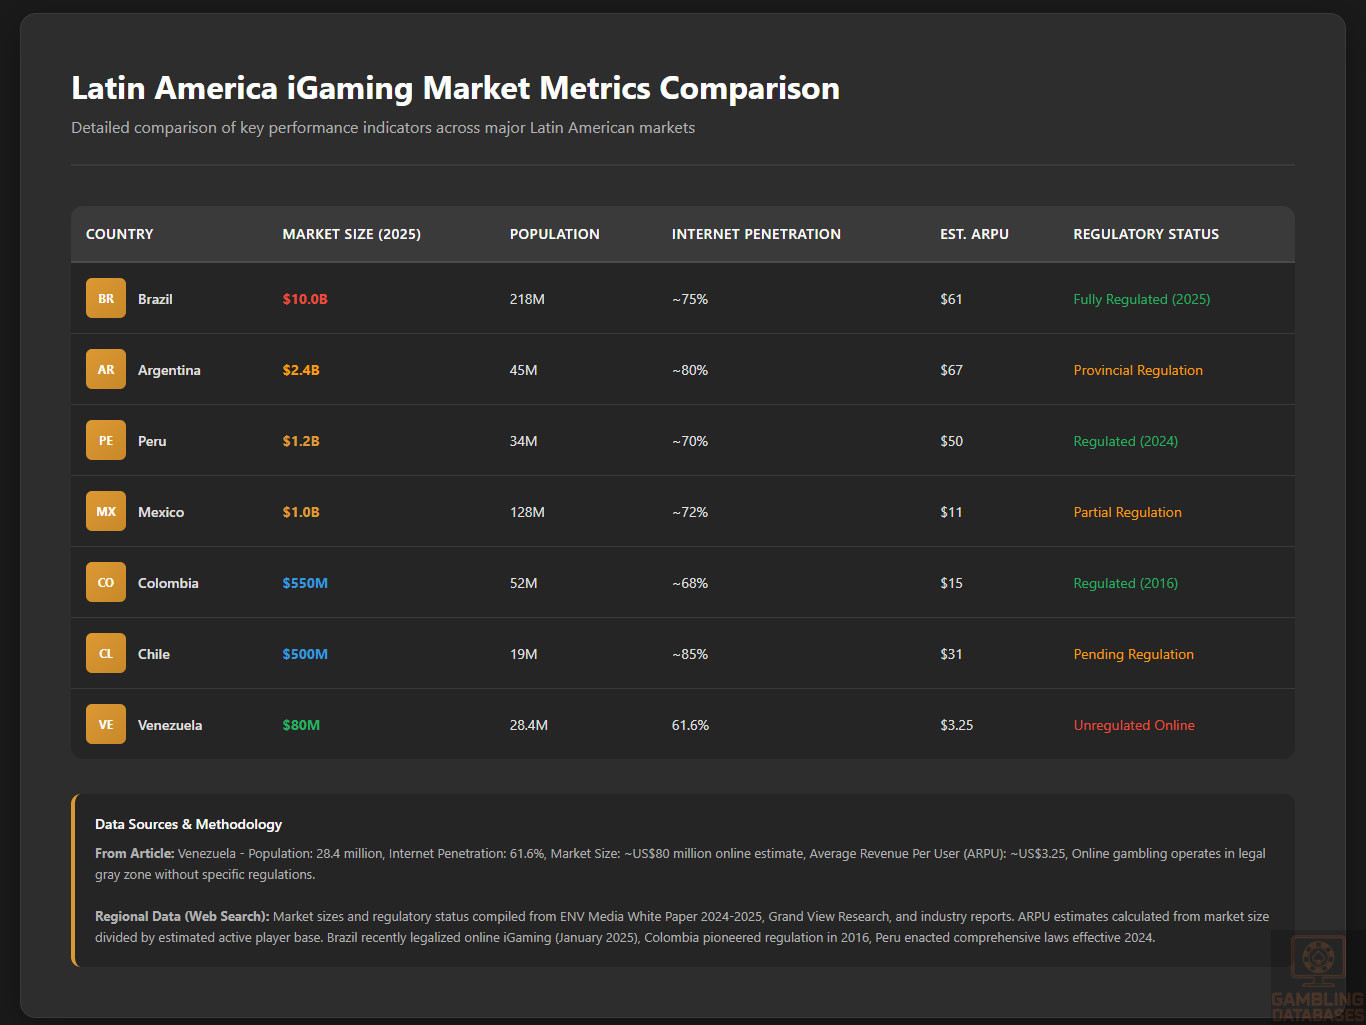Click the Population column header
The height and width of the screenshot is (1025, 1366).
[x=554, y=234]
